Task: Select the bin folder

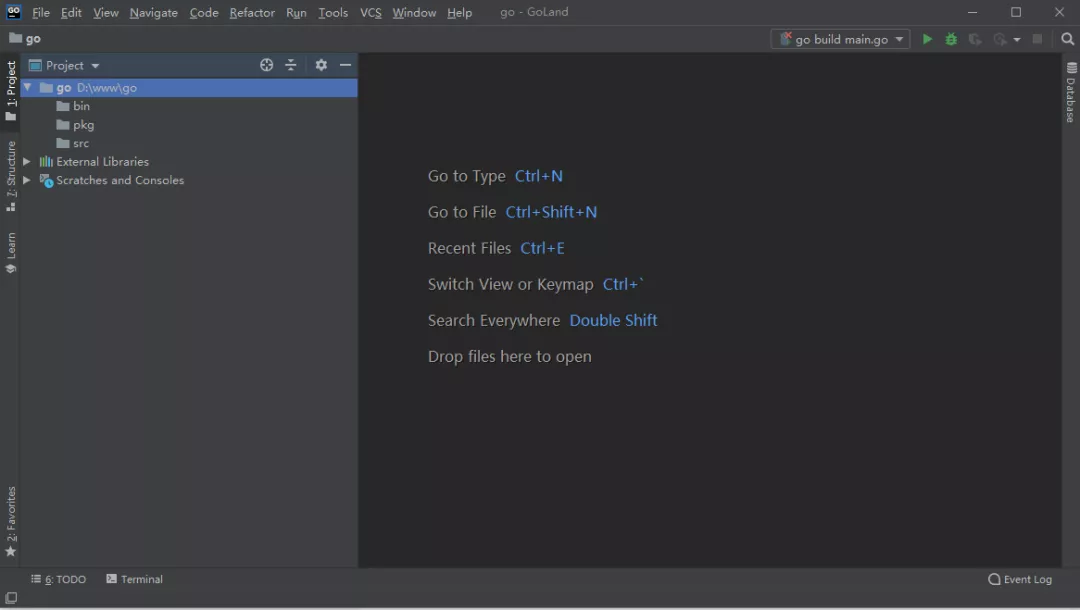Action: tap(73, 105)
